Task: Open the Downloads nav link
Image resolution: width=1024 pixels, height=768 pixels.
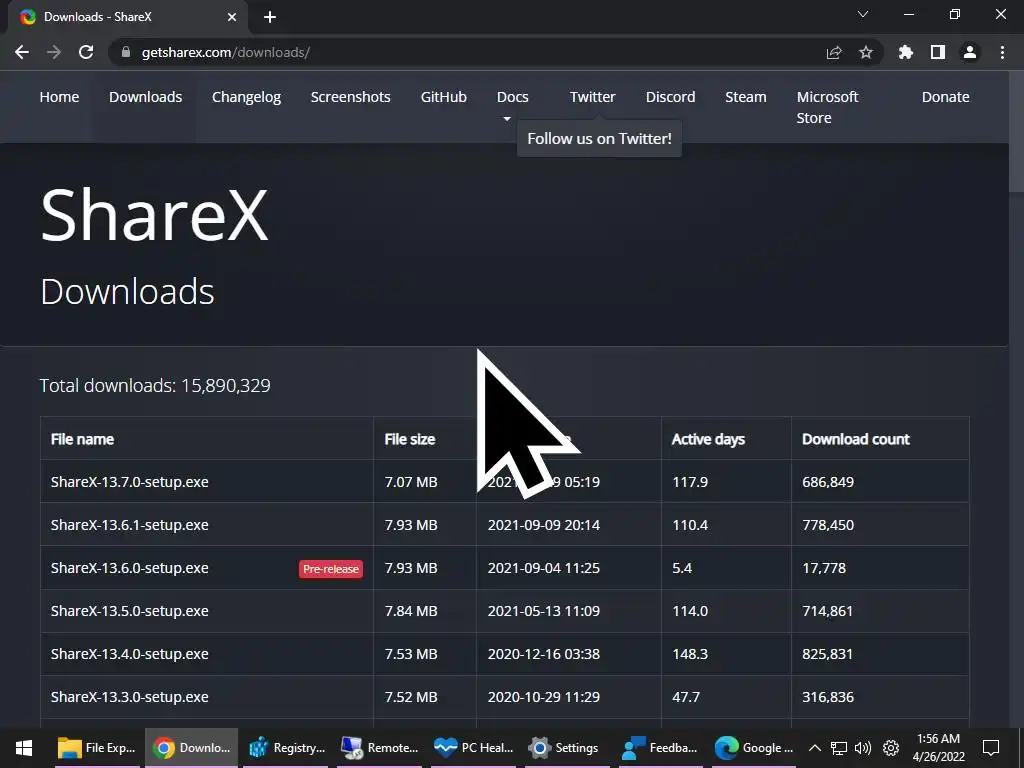Action: click(x=146, y=97)
